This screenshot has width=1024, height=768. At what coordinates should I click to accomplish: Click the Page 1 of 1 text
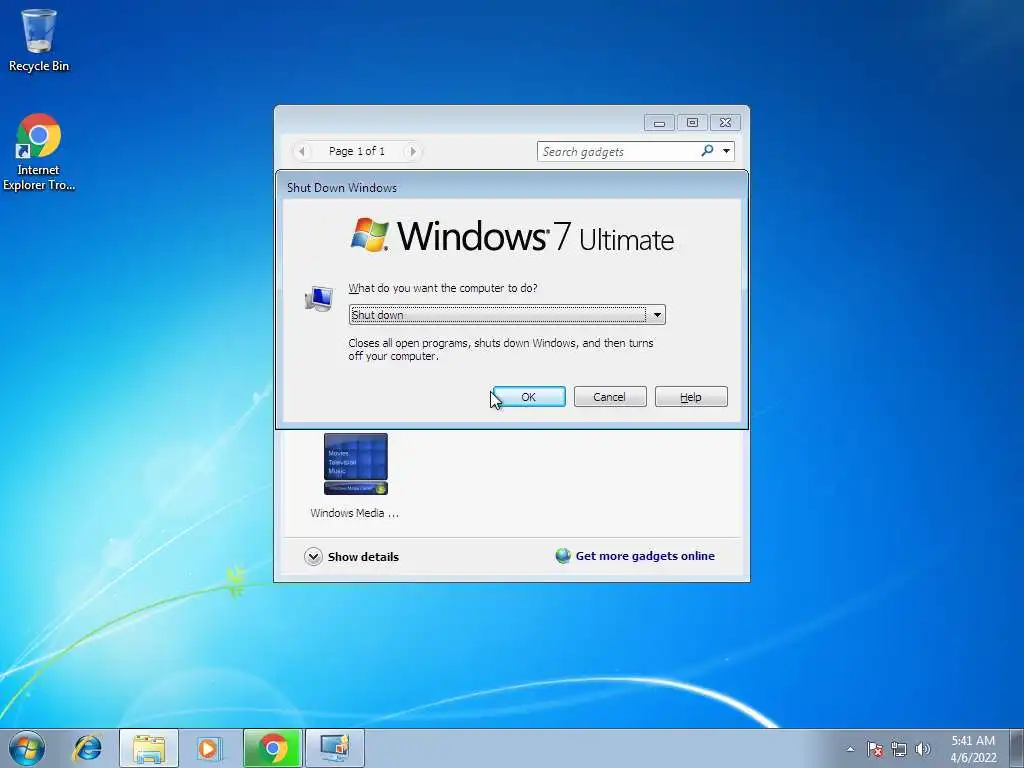click(x=357, y=151)
